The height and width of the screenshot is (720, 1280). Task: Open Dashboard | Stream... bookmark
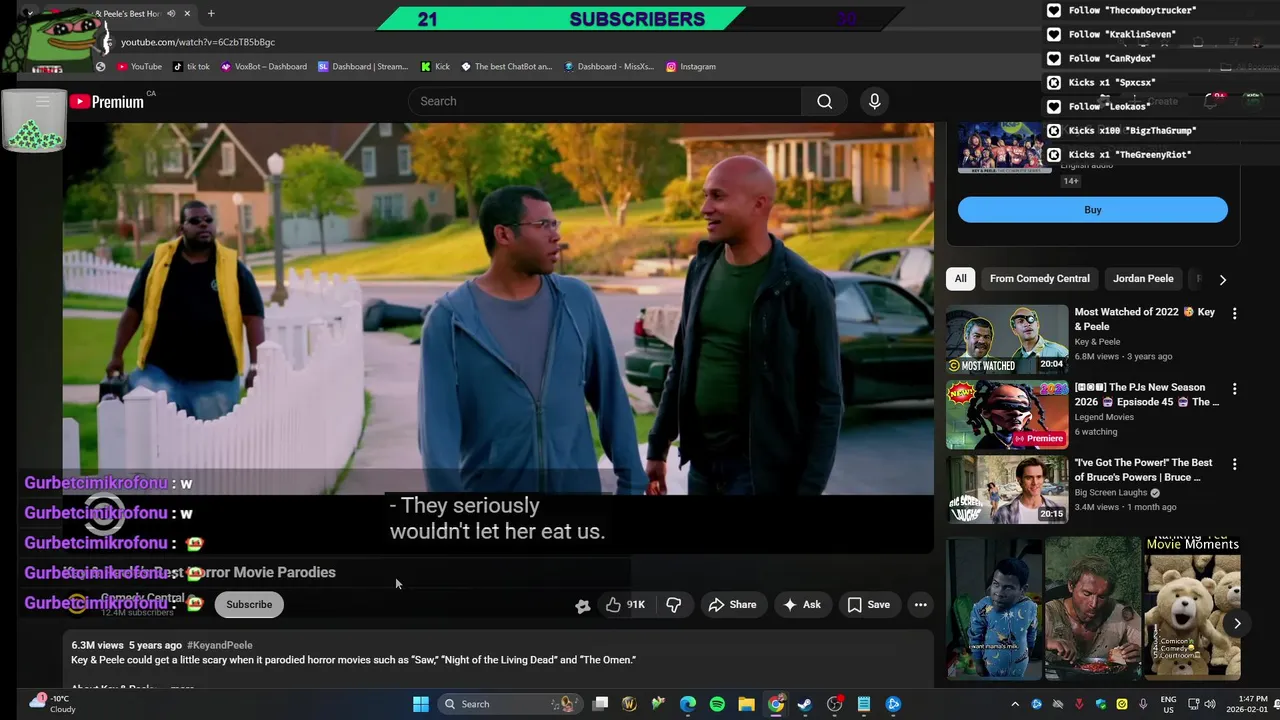(x=363, y=66)
